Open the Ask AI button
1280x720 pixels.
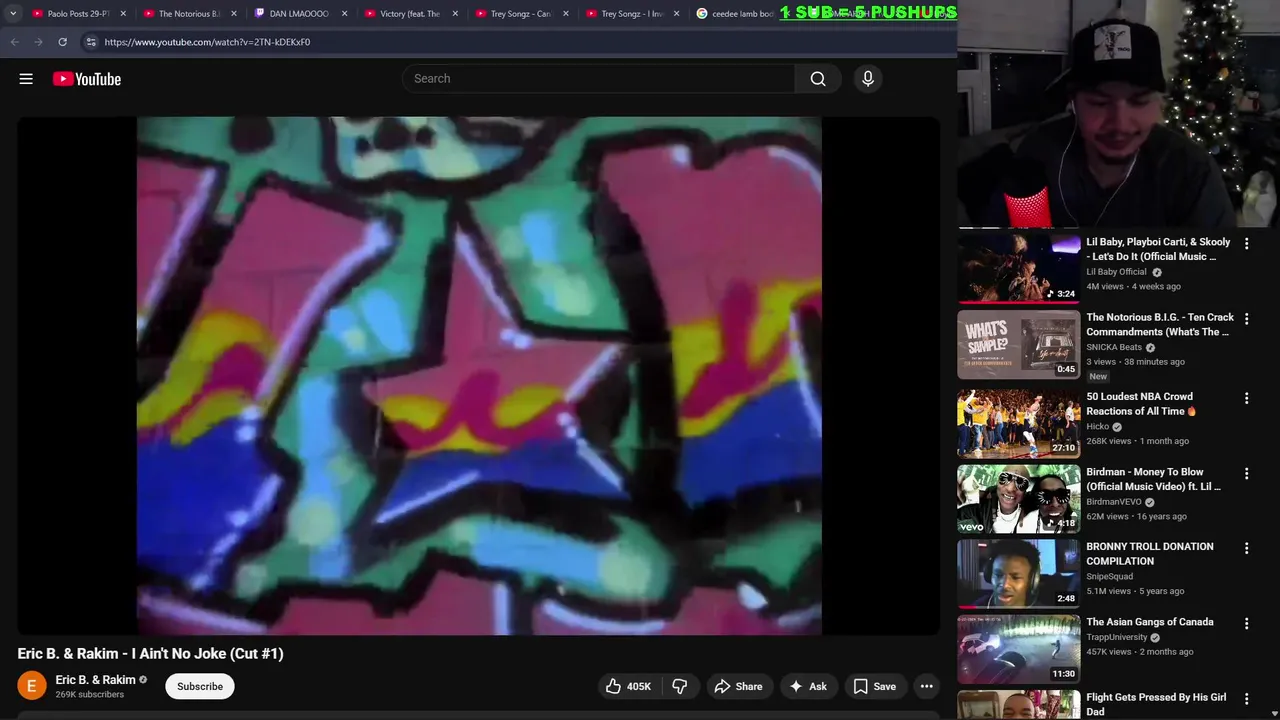tap(808, 686)
